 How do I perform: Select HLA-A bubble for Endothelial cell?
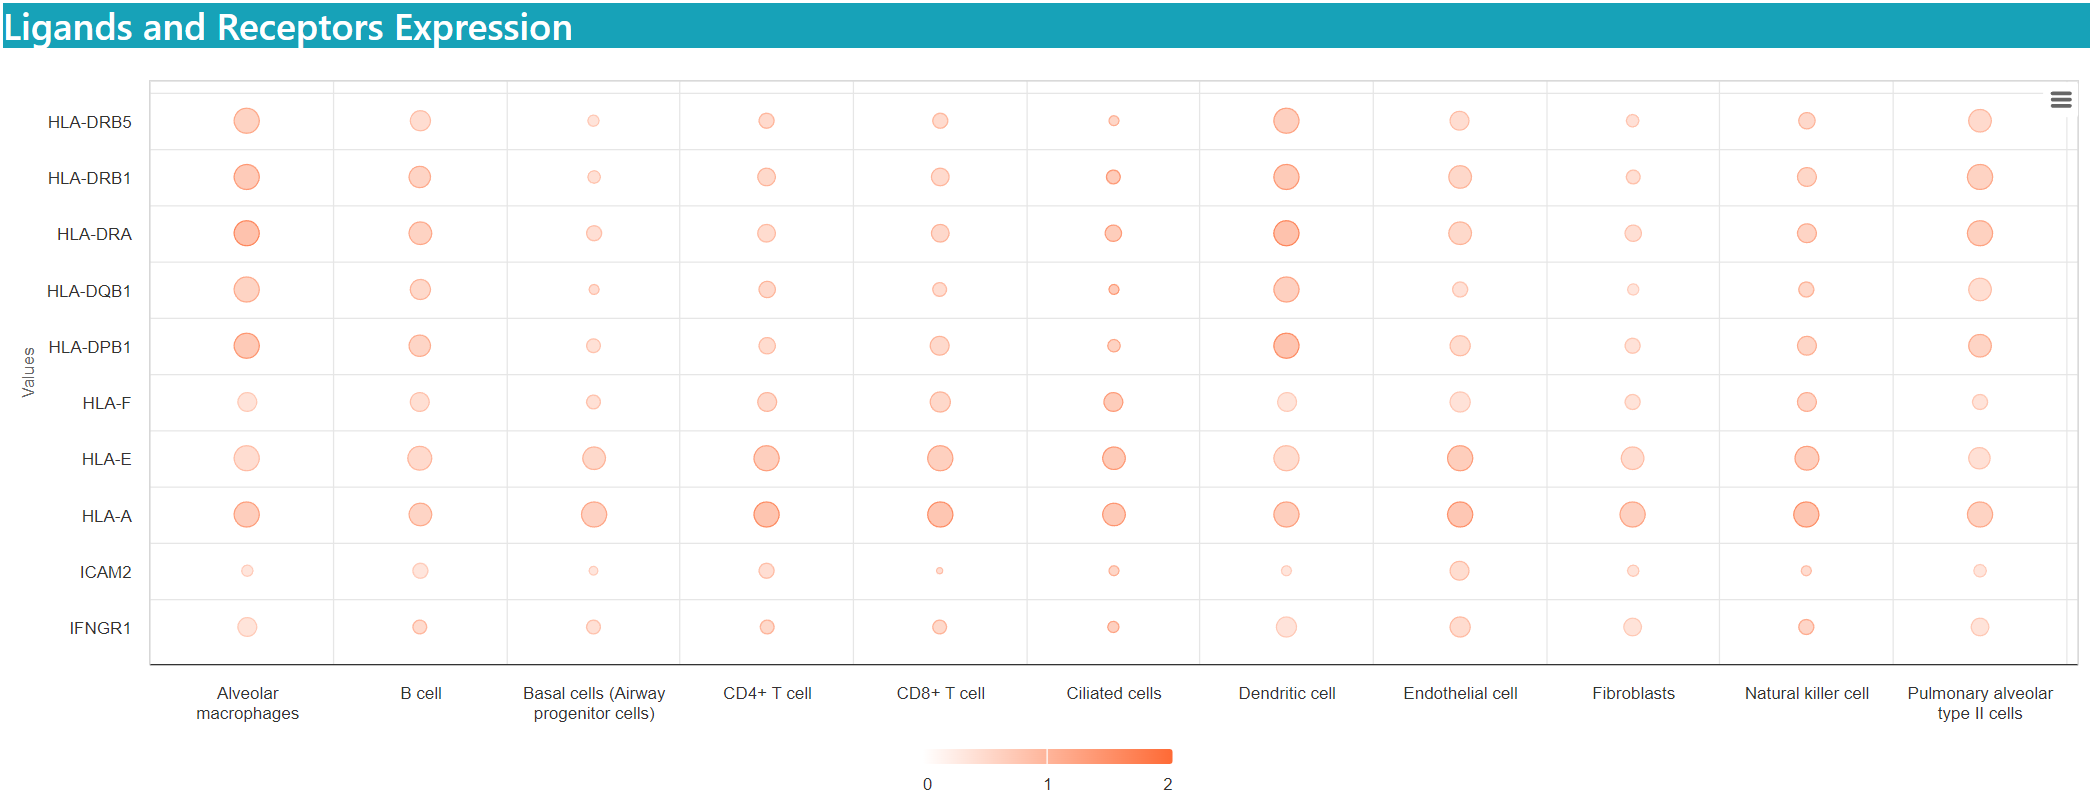1460,515
